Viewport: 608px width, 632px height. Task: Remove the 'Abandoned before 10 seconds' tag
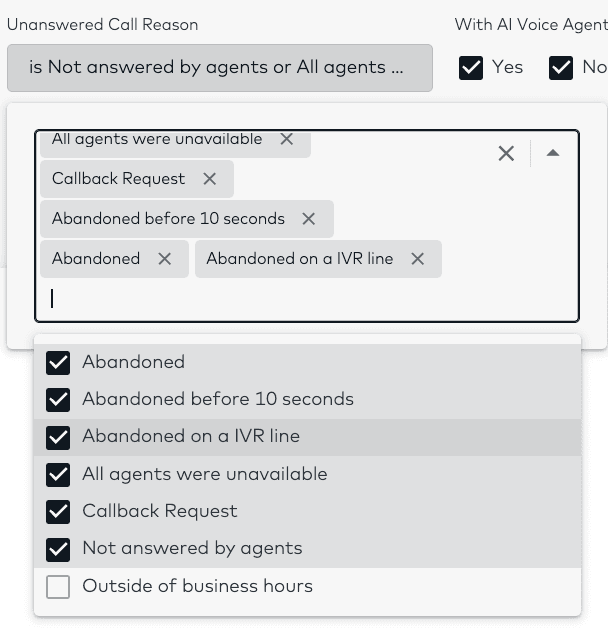pos(309,219)
